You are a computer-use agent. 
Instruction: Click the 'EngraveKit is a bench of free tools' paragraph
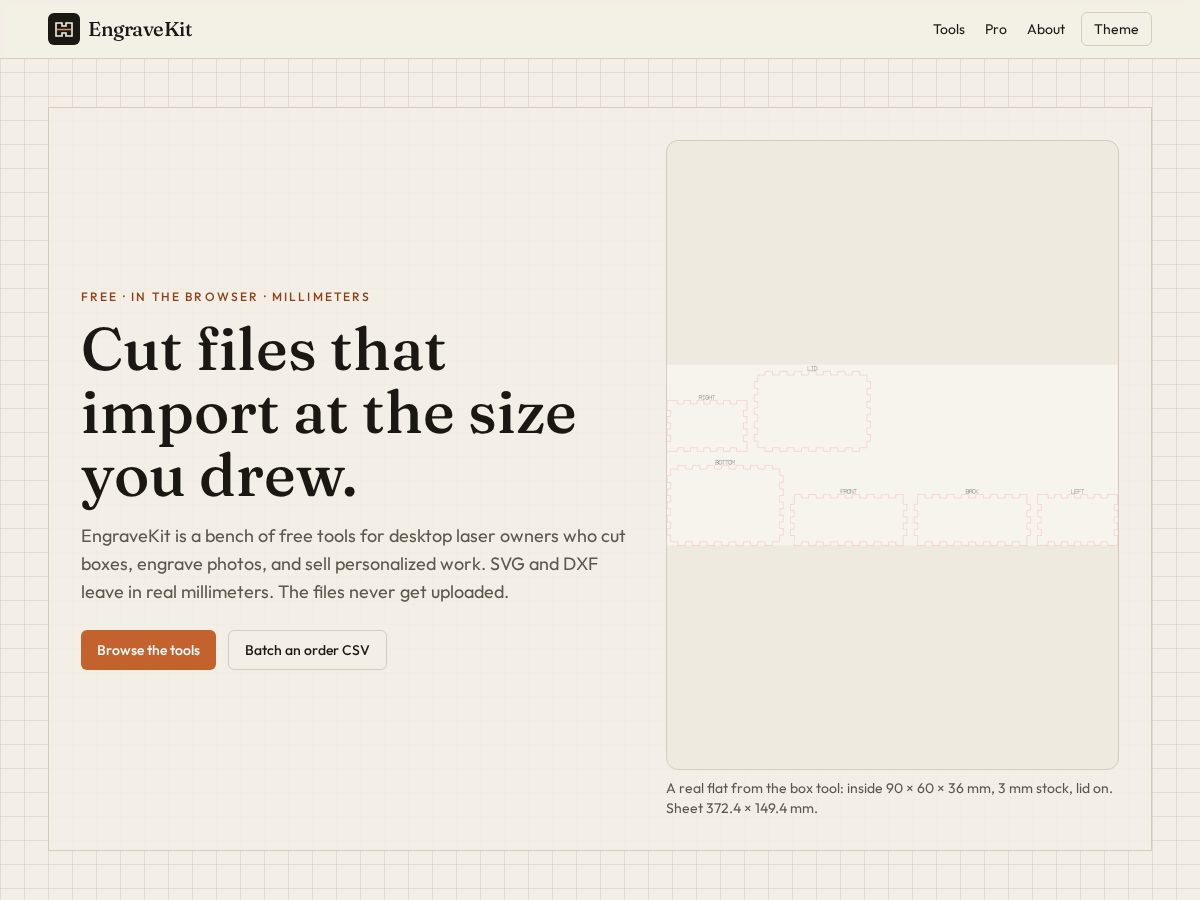tap(354, 564)
